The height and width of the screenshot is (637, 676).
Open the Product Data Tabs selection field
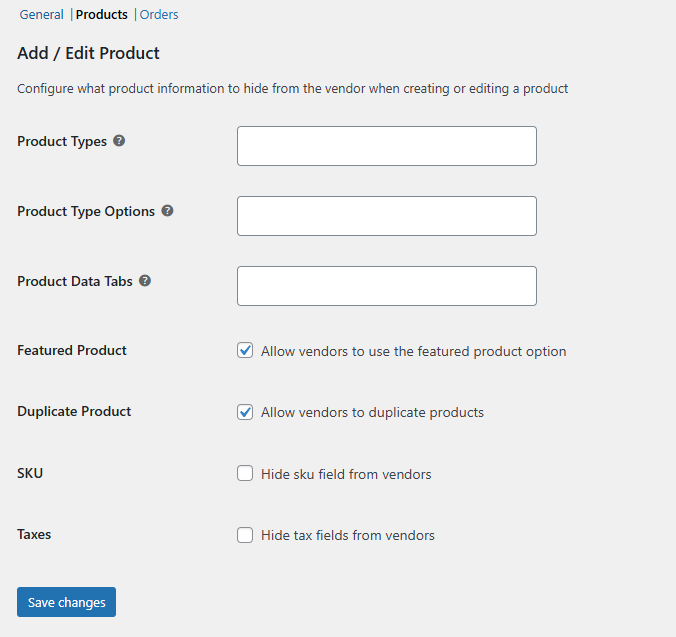pyautogui.click(x=387, y=286)
